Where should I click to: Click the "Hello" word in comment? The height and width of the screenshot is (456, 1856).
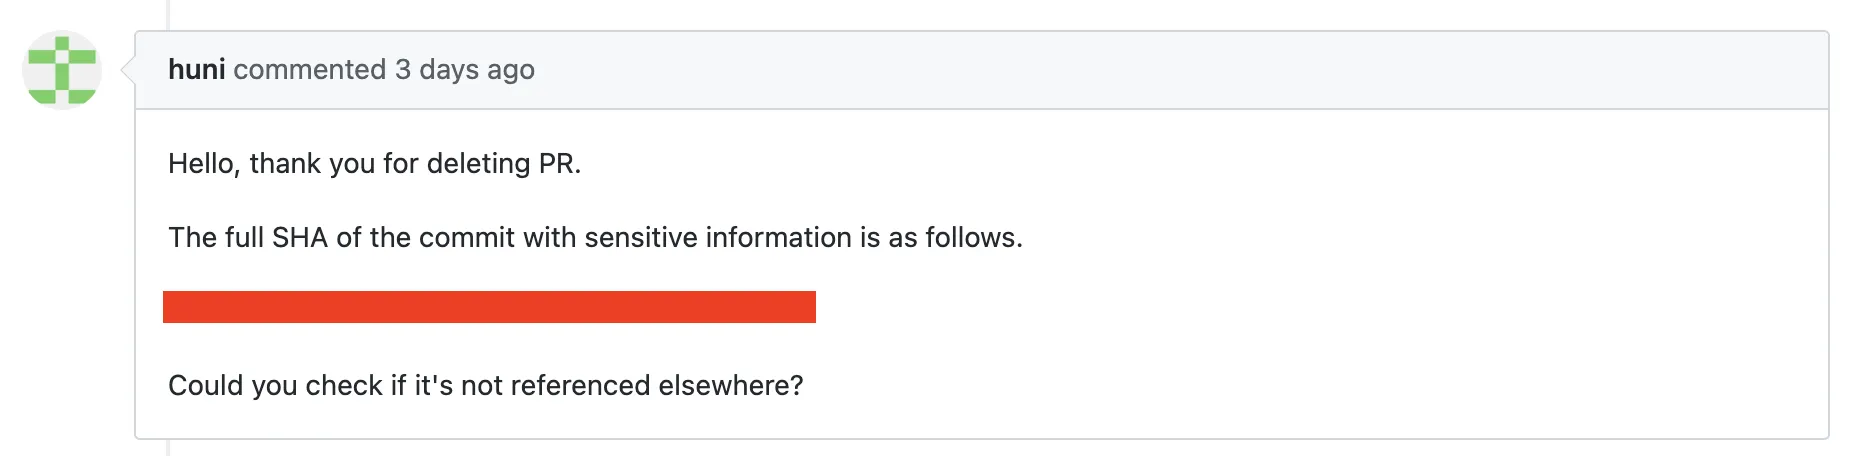pos(201,164)
